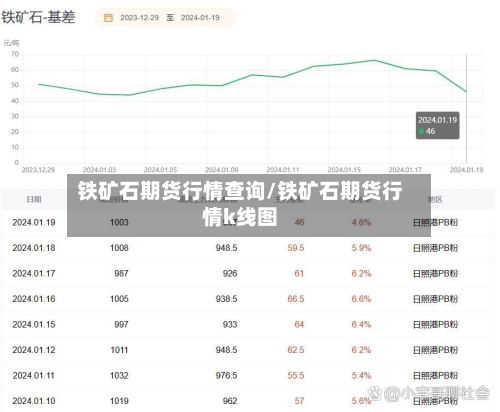Select the start date field 2023-12-29
500x412 pixels.
[x=139, y=18]
